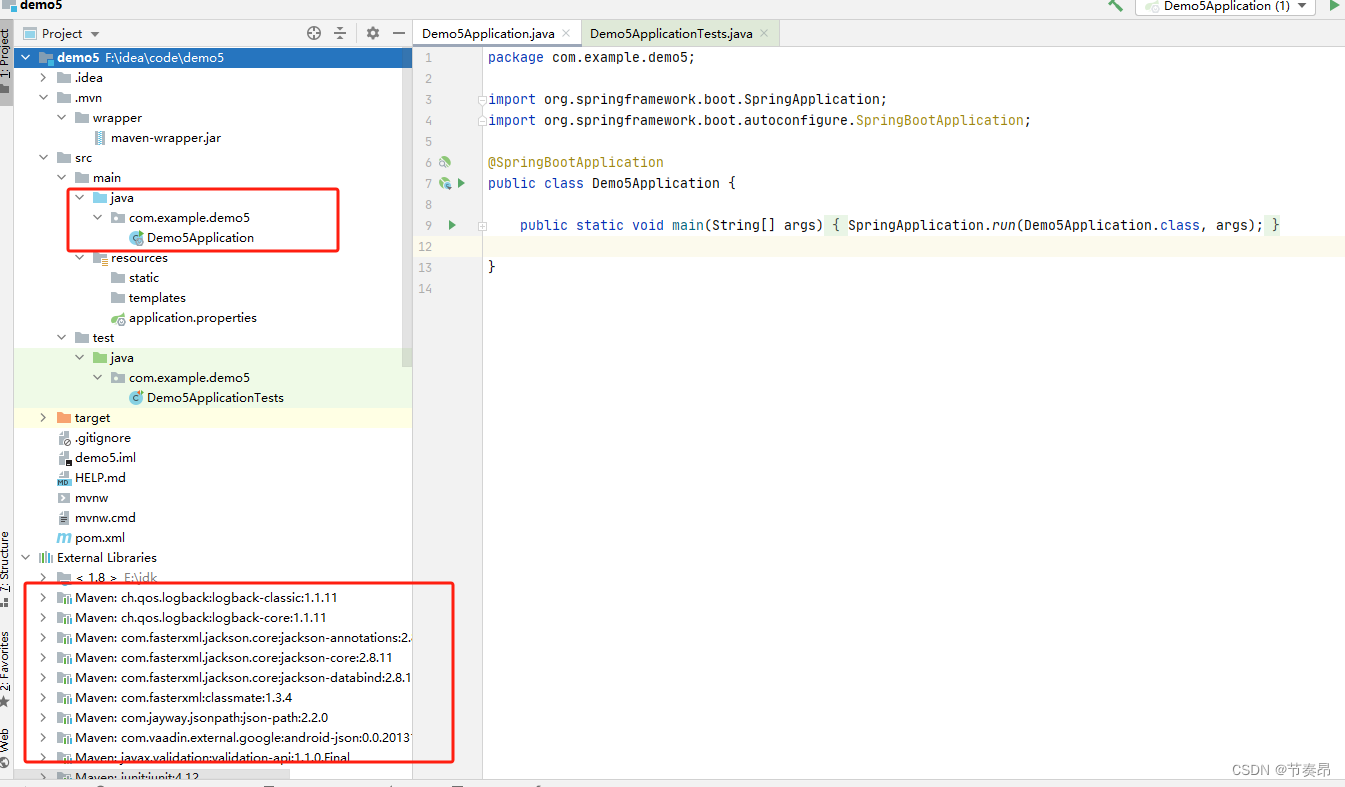This screenshot has width=1345, height=787.
Task: Click the demo5.iml module file icon
Action: (x=65, y=458)
